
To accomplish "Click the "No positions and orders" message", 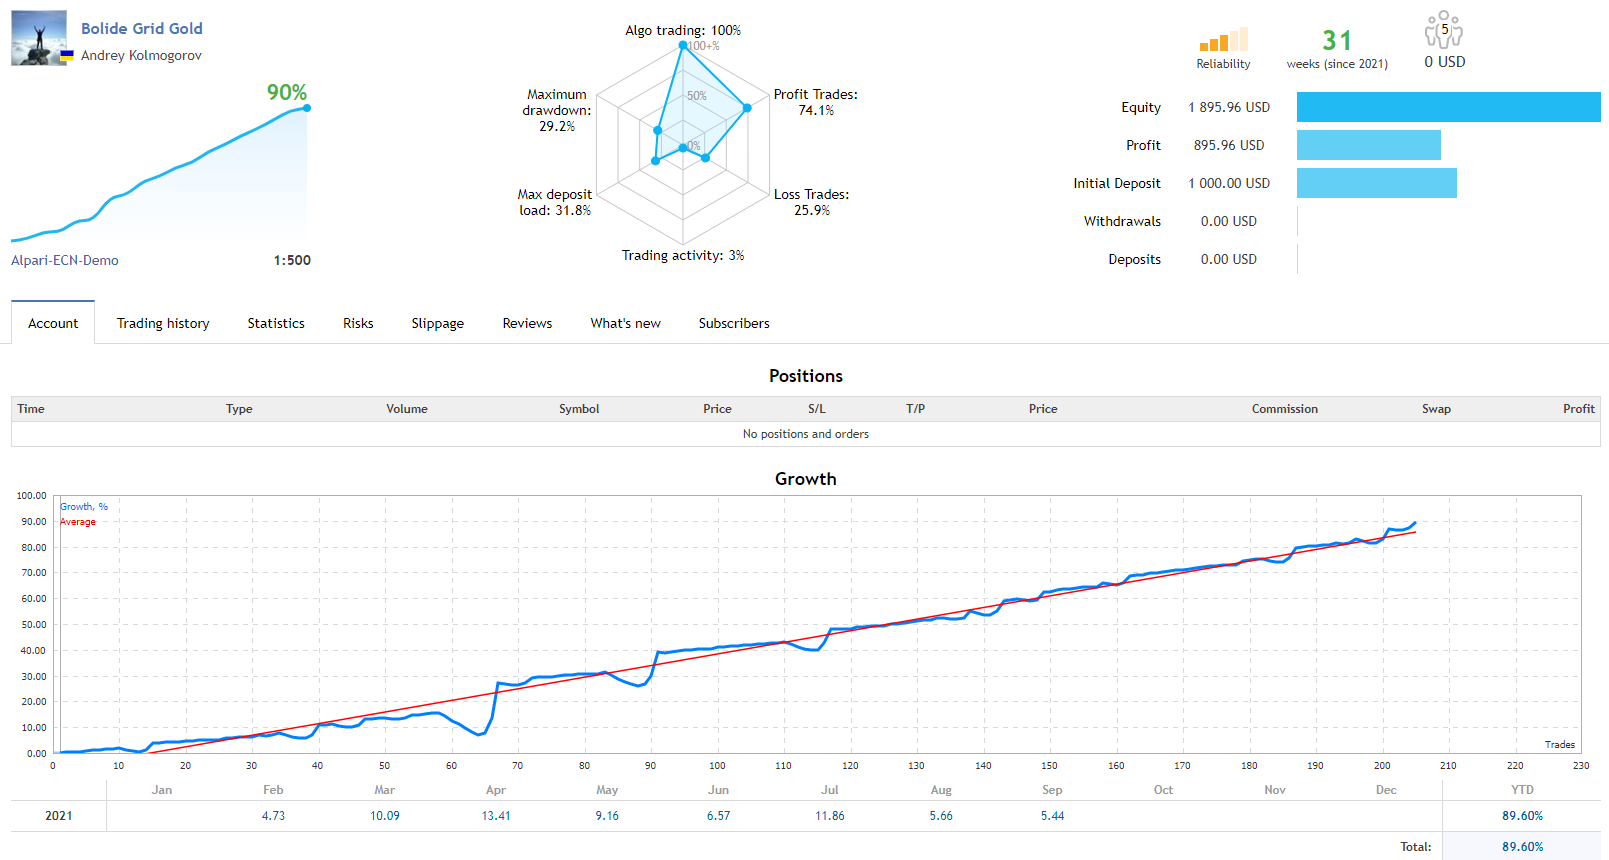I will point(806,434).
